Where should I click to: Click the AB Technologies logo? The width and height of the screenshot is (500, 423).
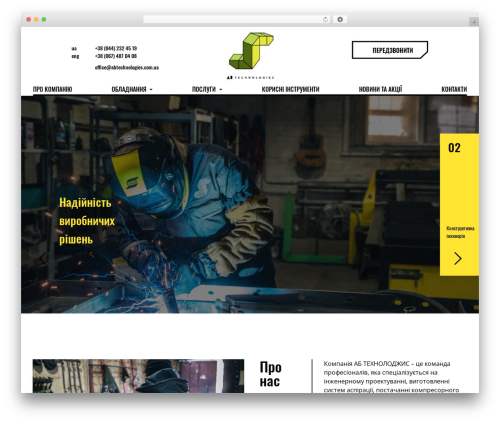click(251, 55)
